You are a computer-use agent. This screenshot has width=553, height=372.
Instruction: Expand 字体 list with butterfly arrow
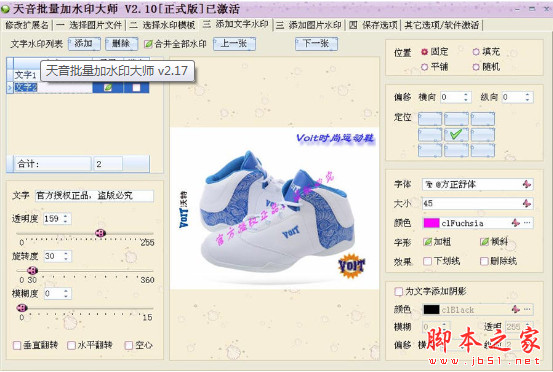pos(527,184)
